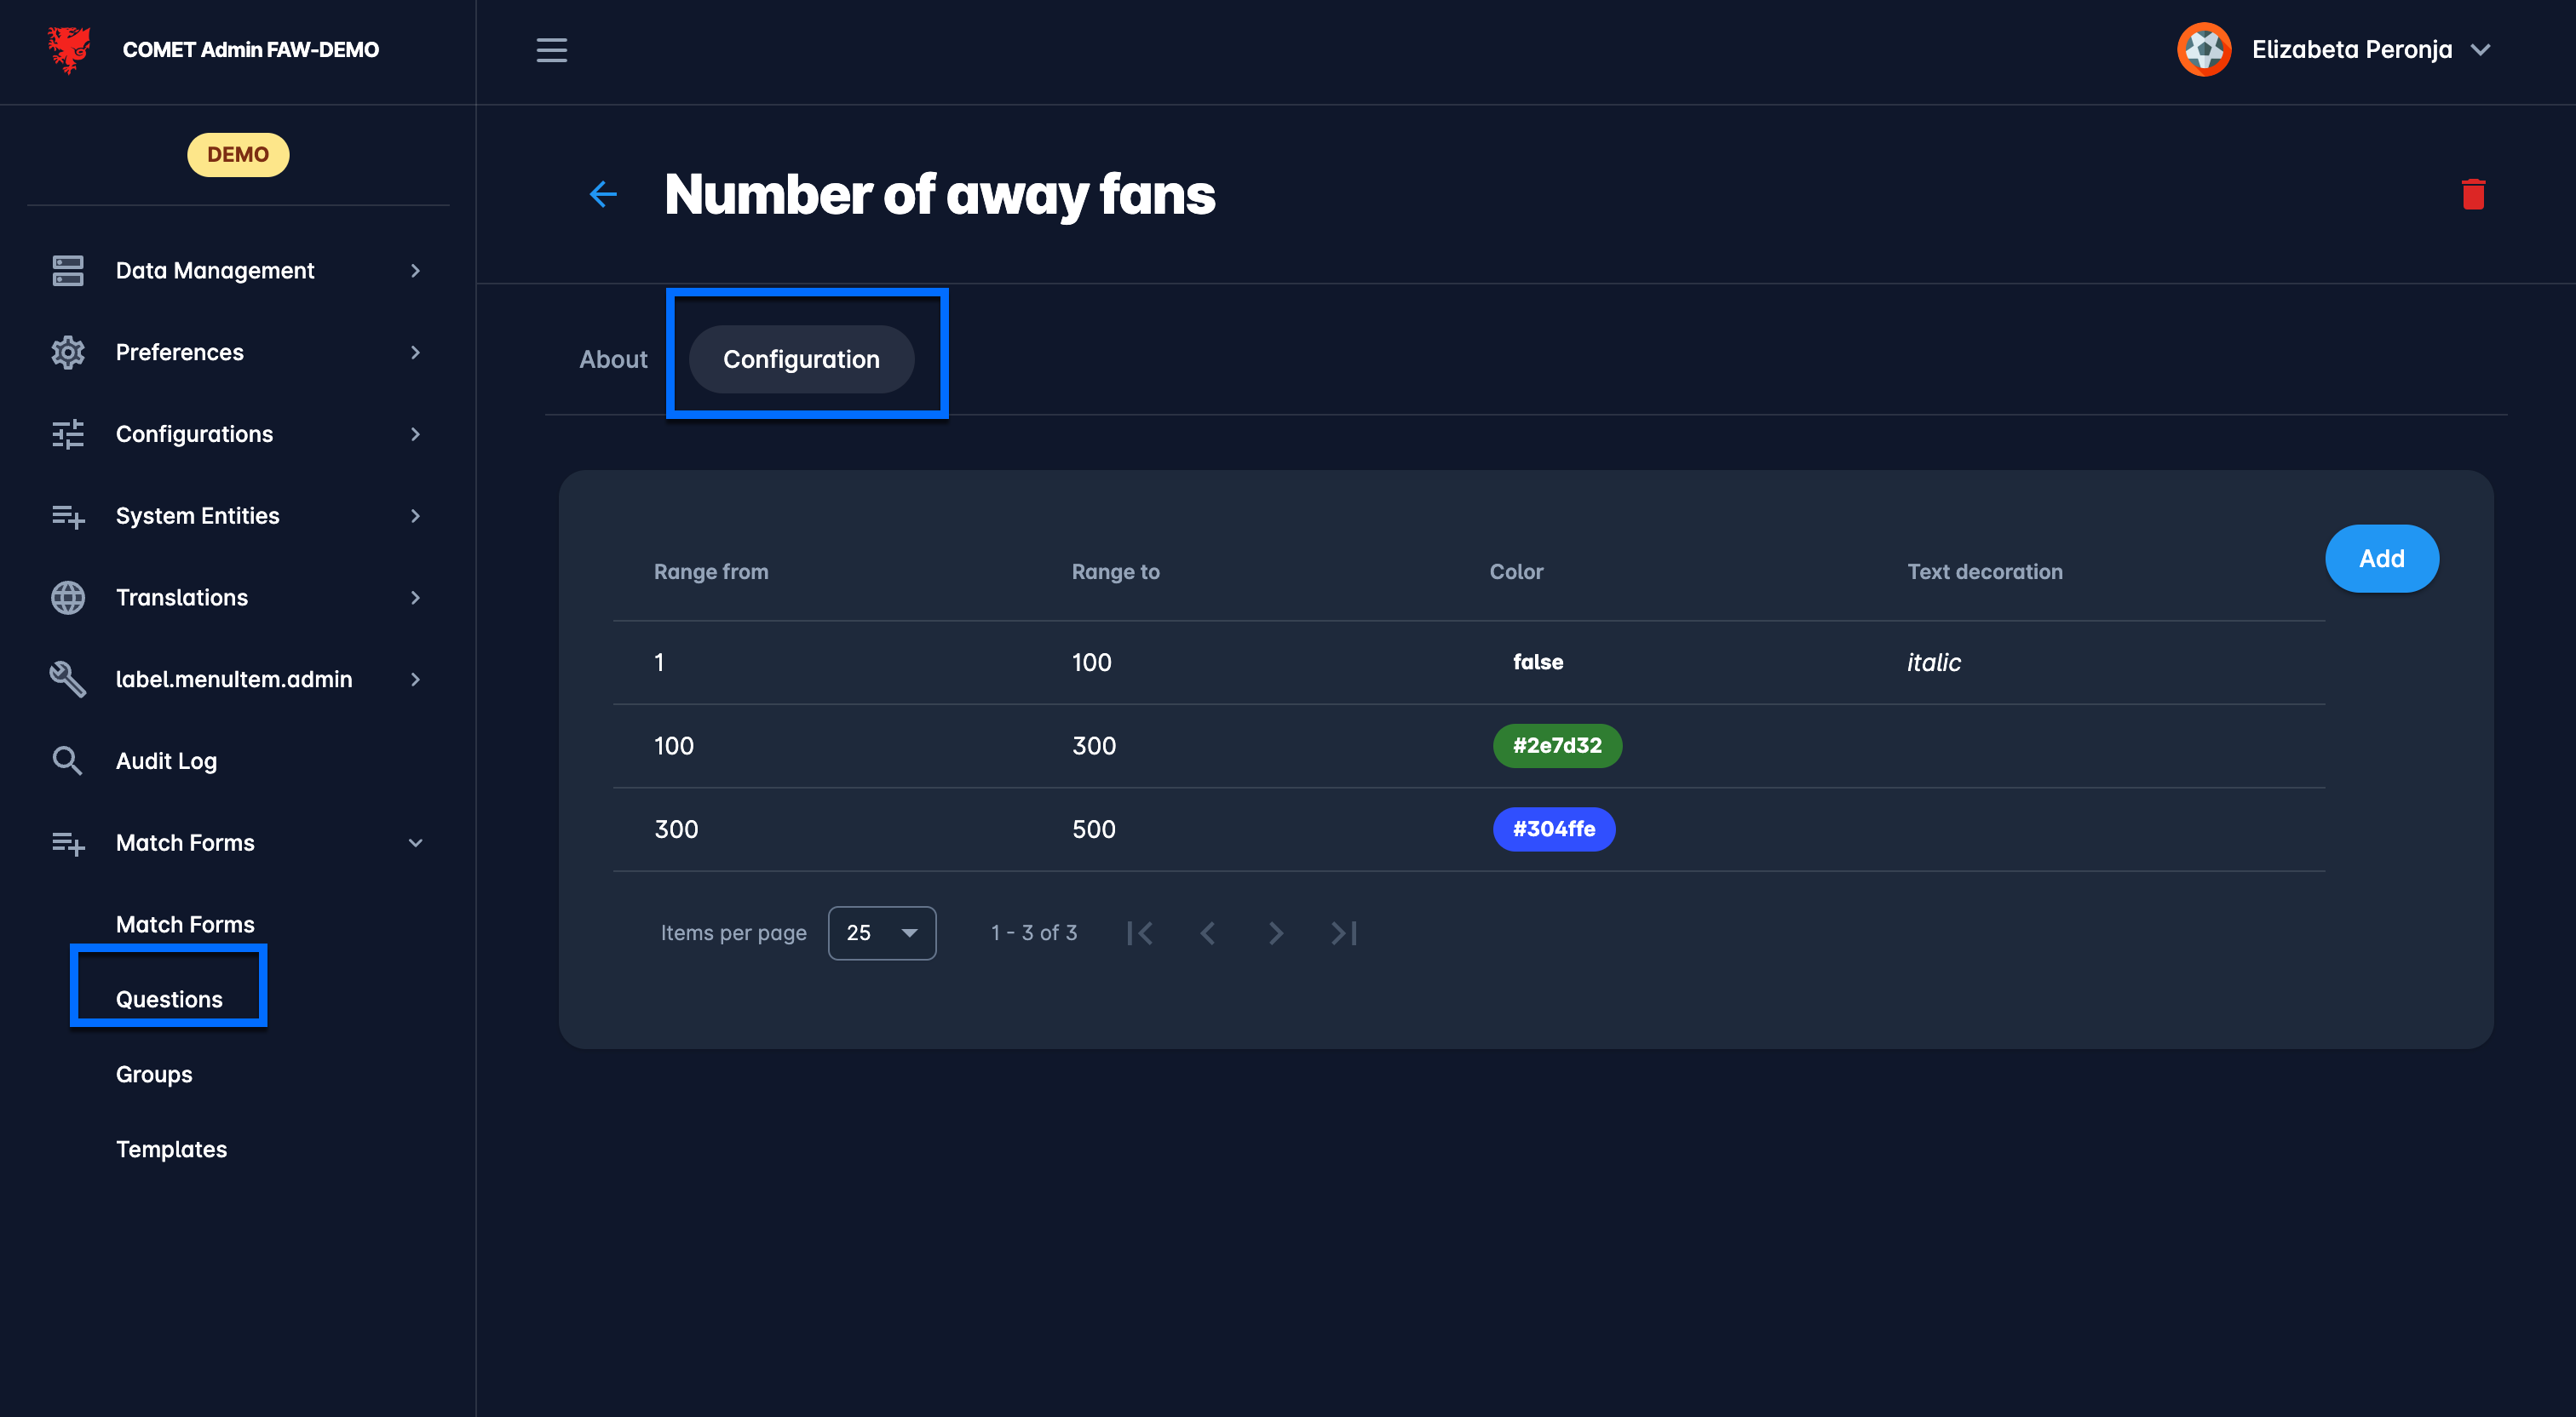
Task: Click the blue back arrow icon
Action: (x=603, y=194)
